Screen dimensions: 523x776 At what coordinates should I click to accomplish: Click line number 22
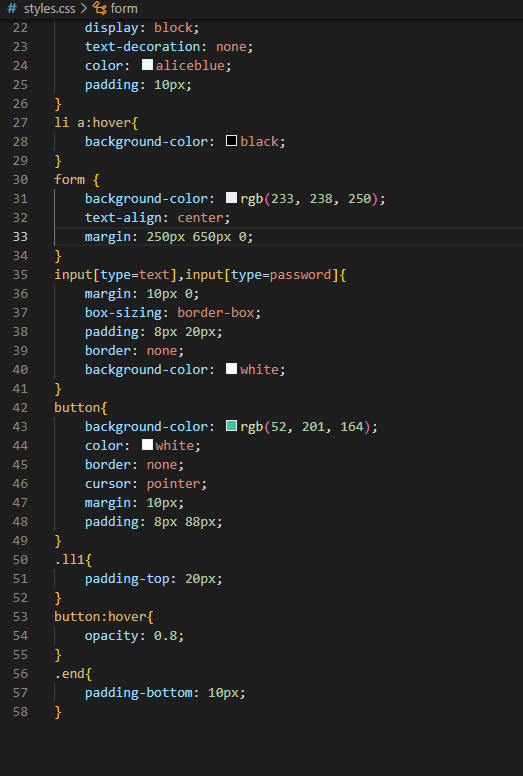20,28
